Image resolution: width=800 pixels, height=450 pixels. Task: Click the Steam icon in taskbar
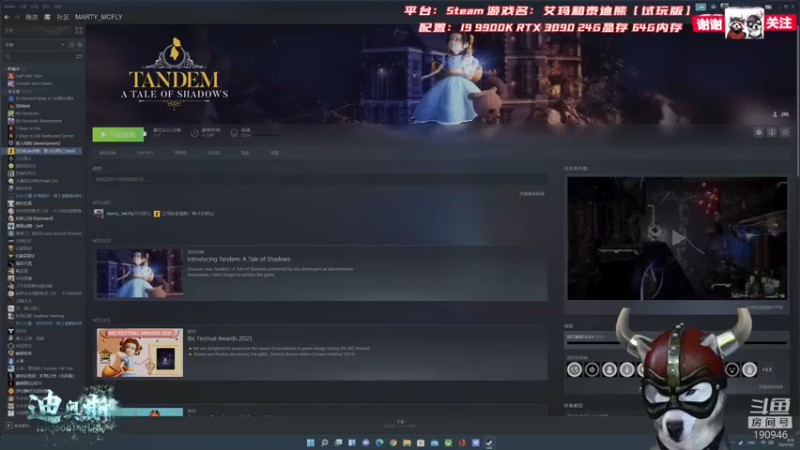click(489, 443)
